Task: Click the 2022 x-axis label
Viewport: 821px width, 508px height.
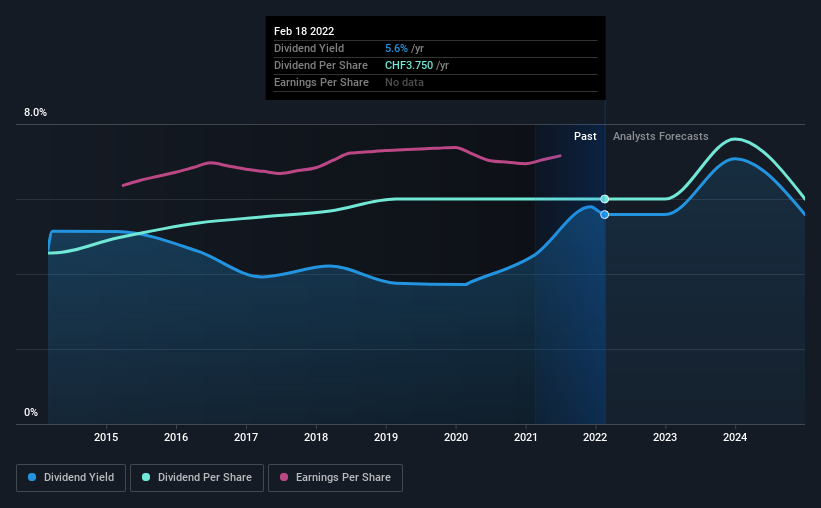Action: 595,437
